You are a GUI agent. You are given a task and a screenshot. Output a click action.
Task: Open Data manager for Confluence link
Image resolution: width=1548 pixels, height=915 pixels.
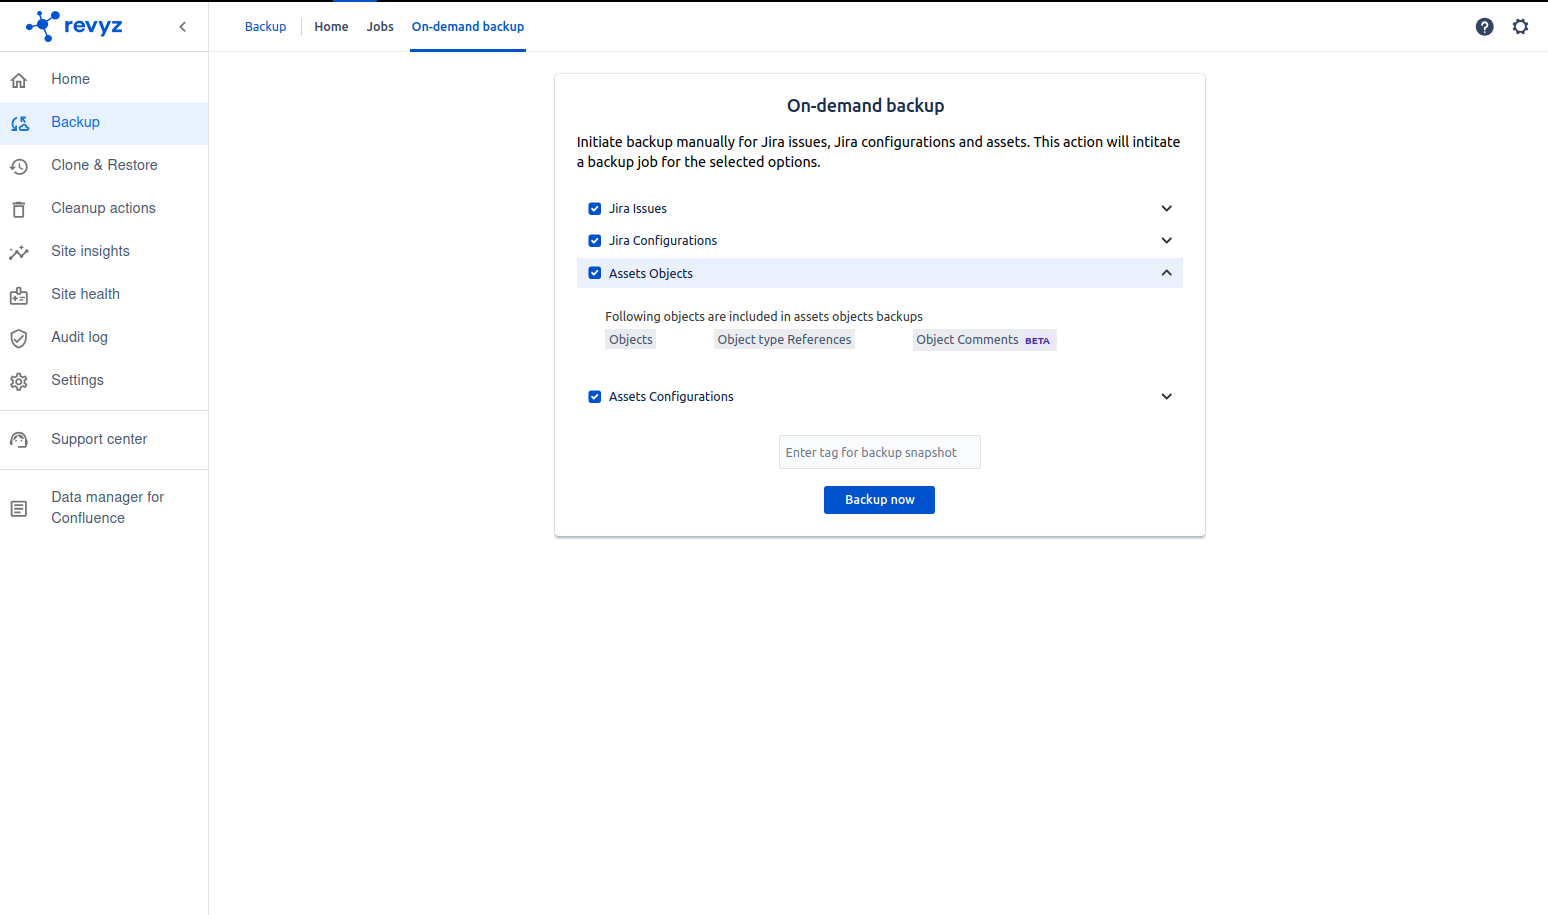coord(107,508)
